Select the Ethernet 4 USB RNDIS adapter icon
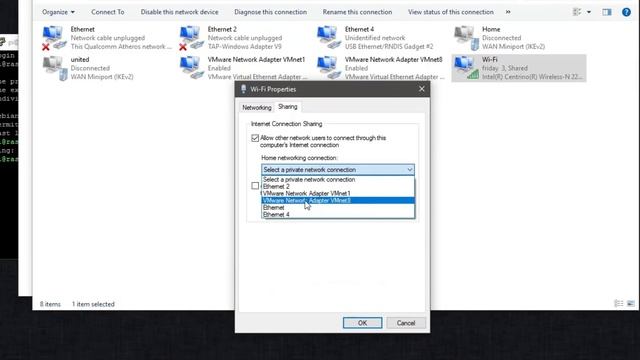This screenshot has height=360, width=640. point(329,37)
